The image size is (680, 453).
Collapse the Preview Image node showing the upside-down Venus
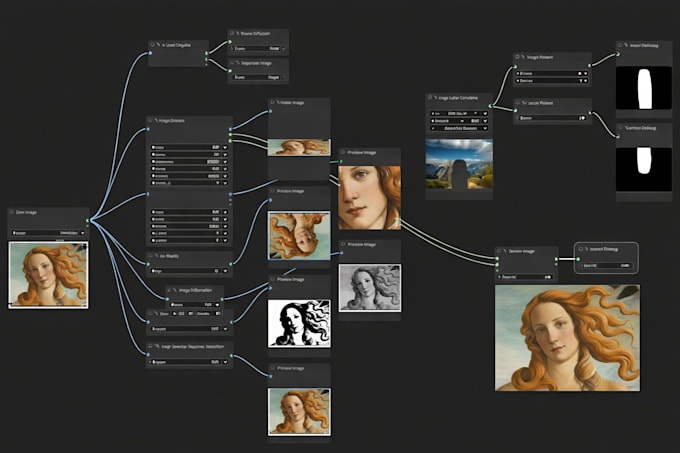pyautogui.click(x=272, y=191)
